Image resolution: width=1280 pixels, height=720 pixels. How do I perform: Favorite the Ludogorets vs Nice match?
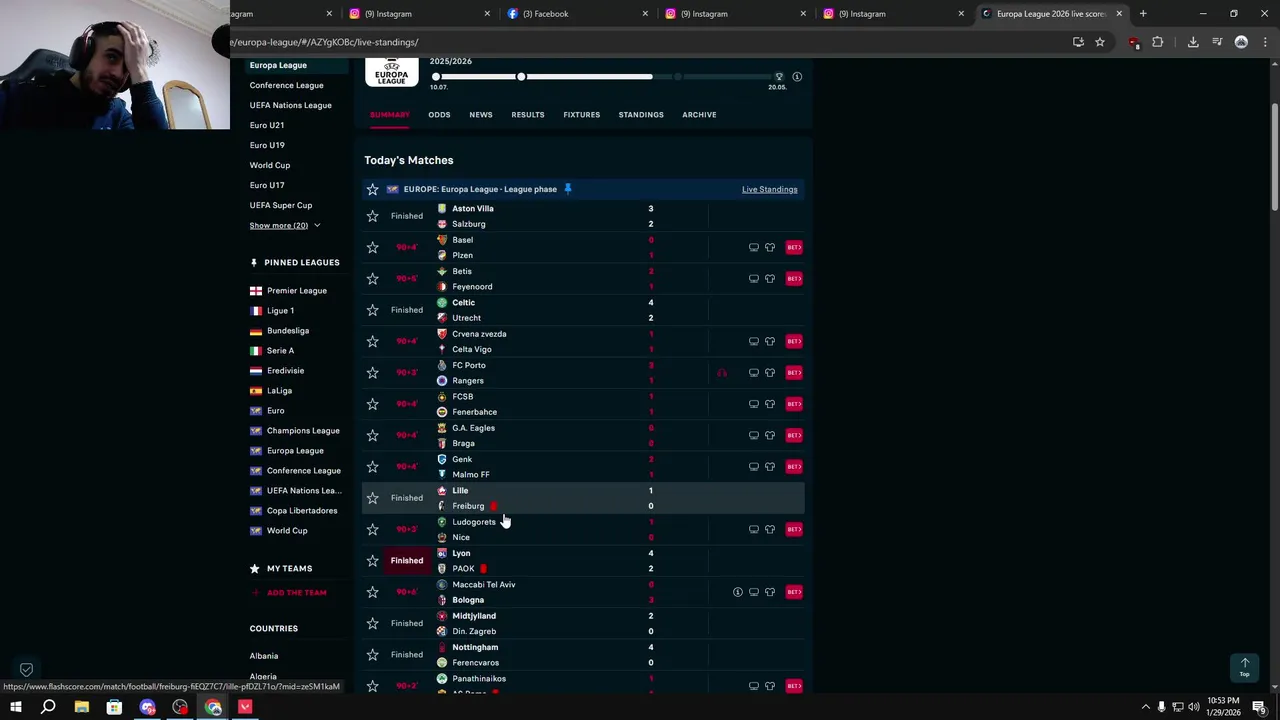click(372, 529)
